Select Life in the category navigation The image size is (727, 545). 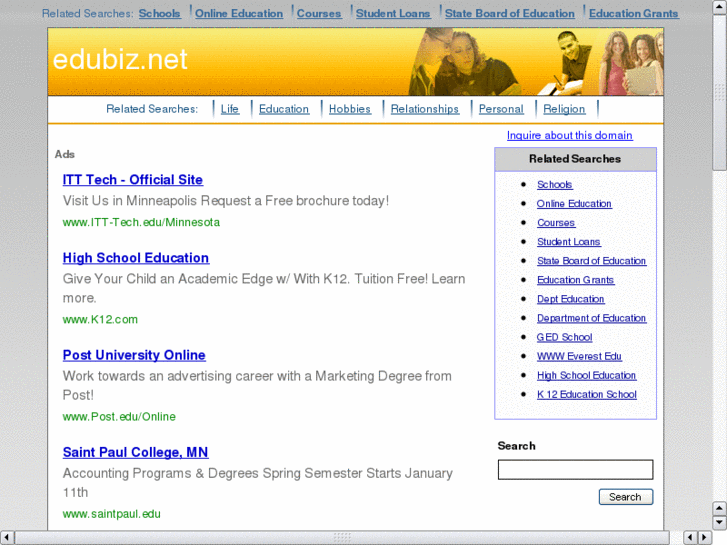(230, 109)
